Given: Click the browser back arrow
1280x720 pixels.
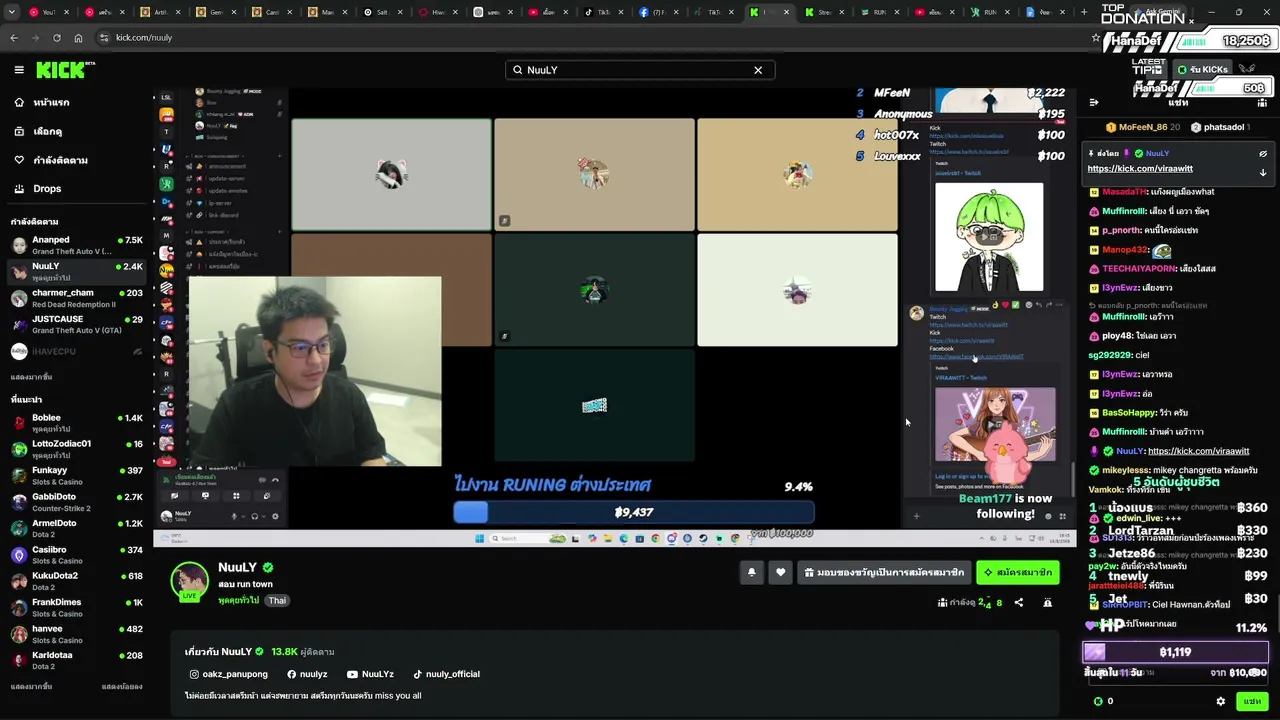Looking at the screenshot, I should click(14, 38).
